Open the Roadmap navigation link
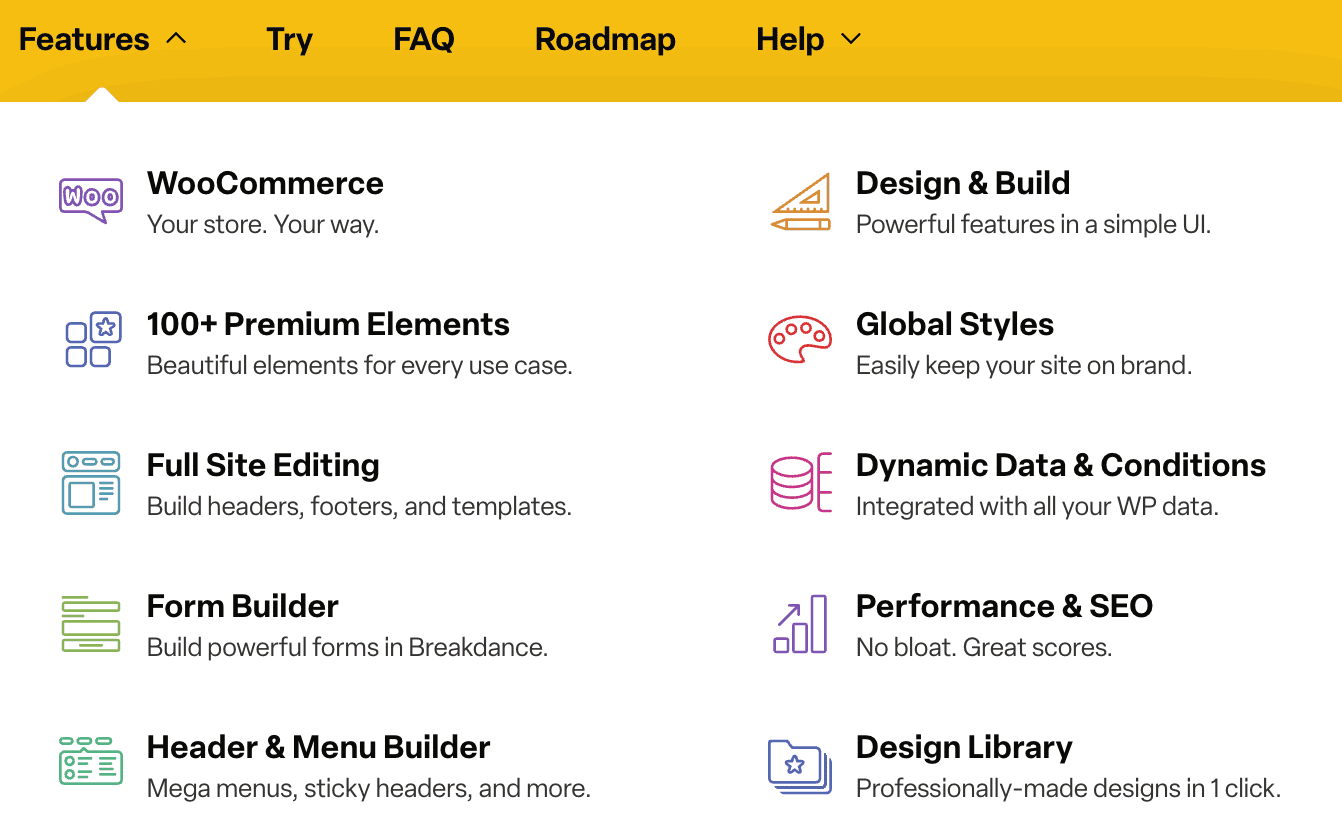 605,40
